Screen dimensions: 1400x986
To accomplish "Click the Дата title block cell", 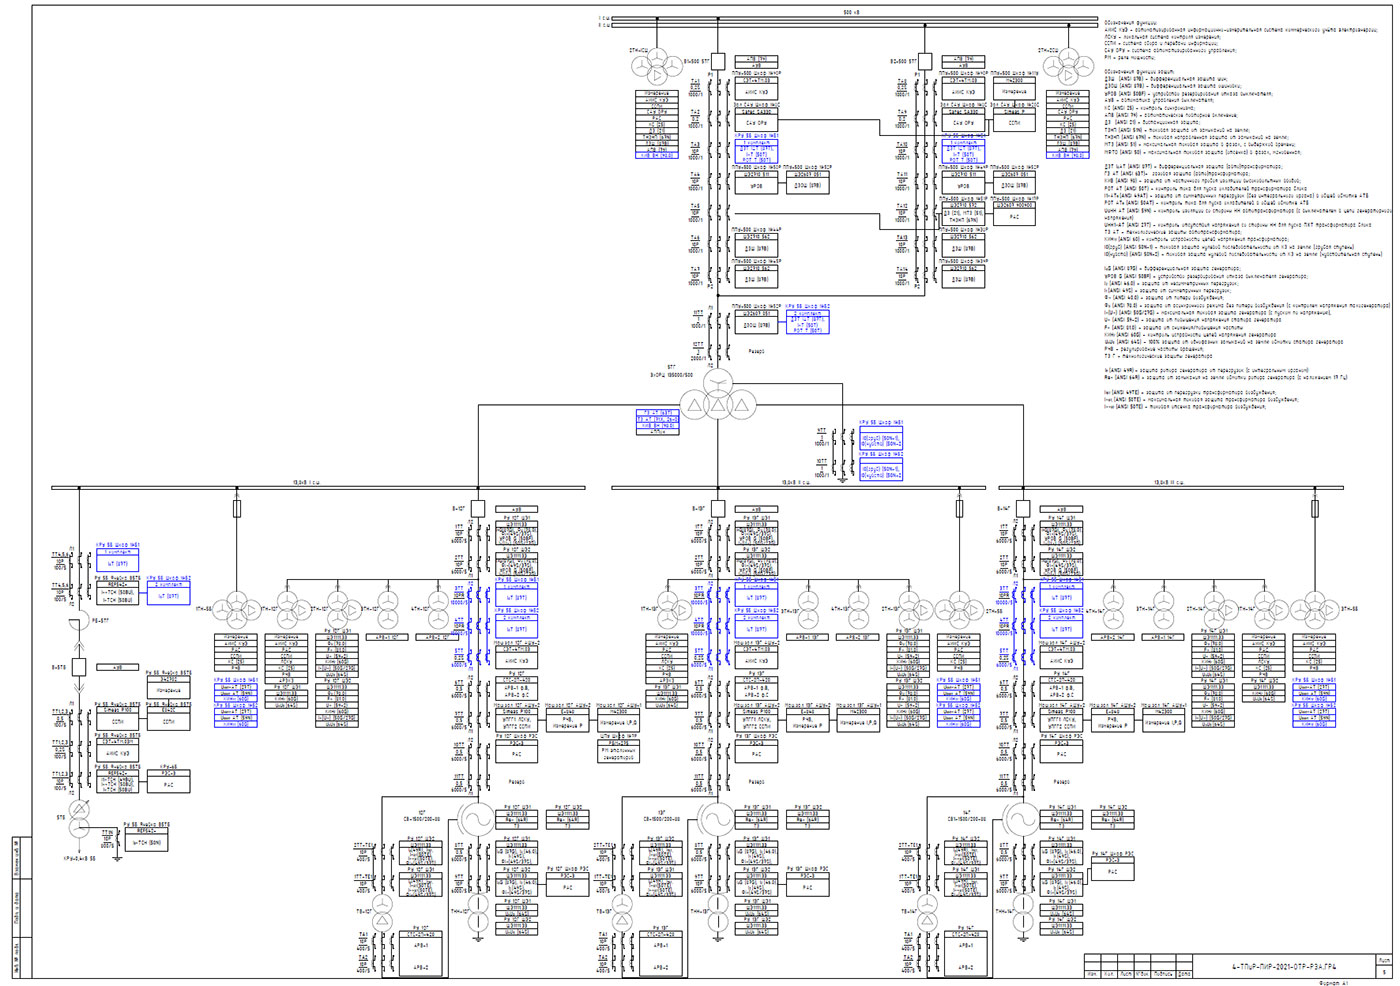I will [1185, 974].
